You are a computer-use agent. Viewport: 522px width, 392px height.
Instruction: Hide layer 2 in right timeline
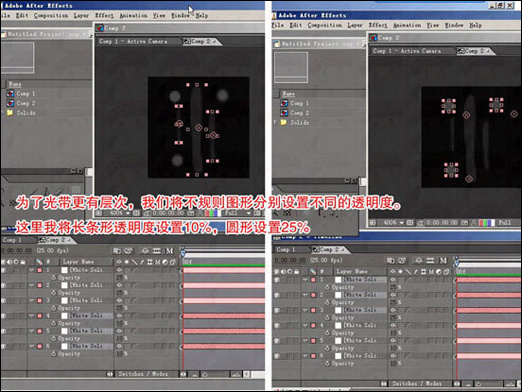pos(277,295)
